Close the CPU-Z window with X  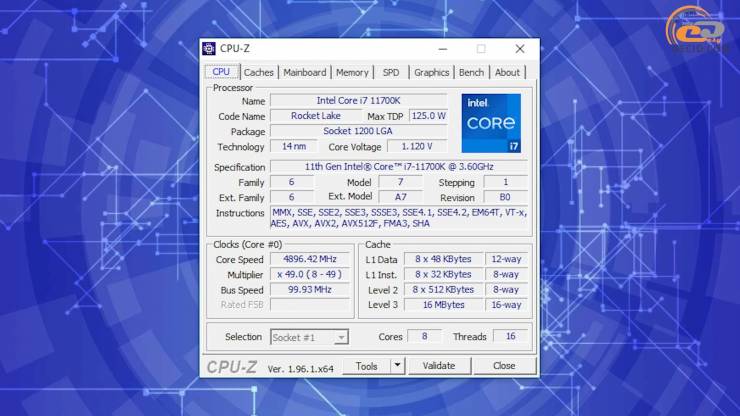click(520, 49)
